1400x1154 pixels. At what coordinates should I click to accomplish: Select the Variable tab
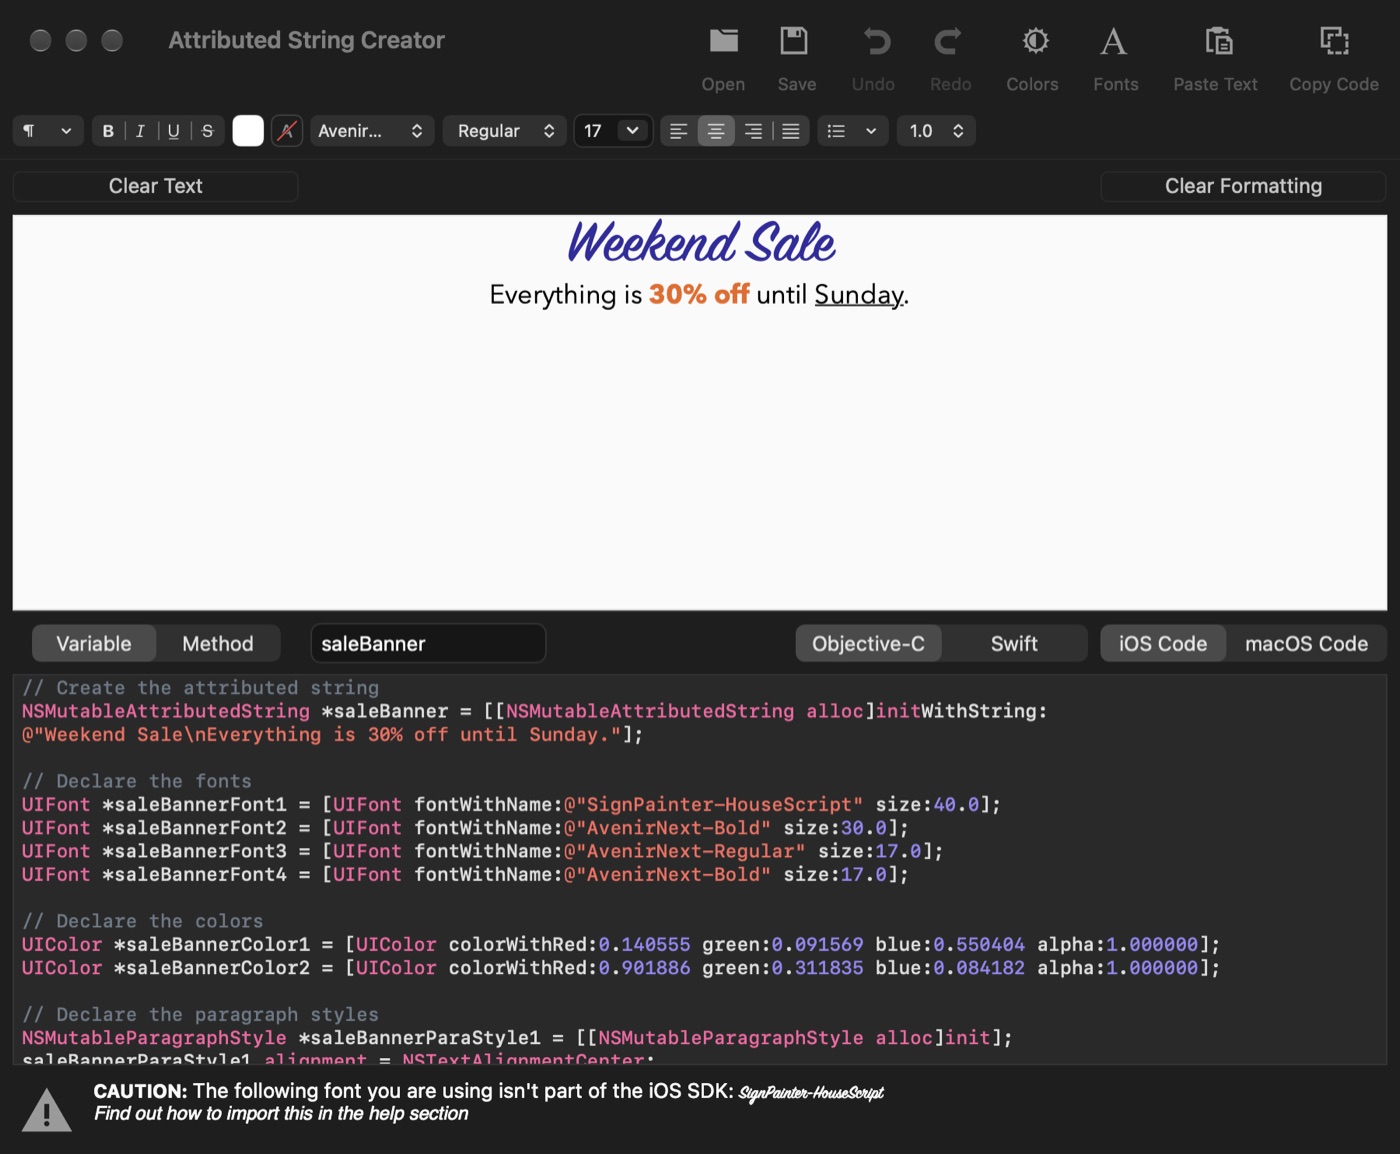pos(94,644)
